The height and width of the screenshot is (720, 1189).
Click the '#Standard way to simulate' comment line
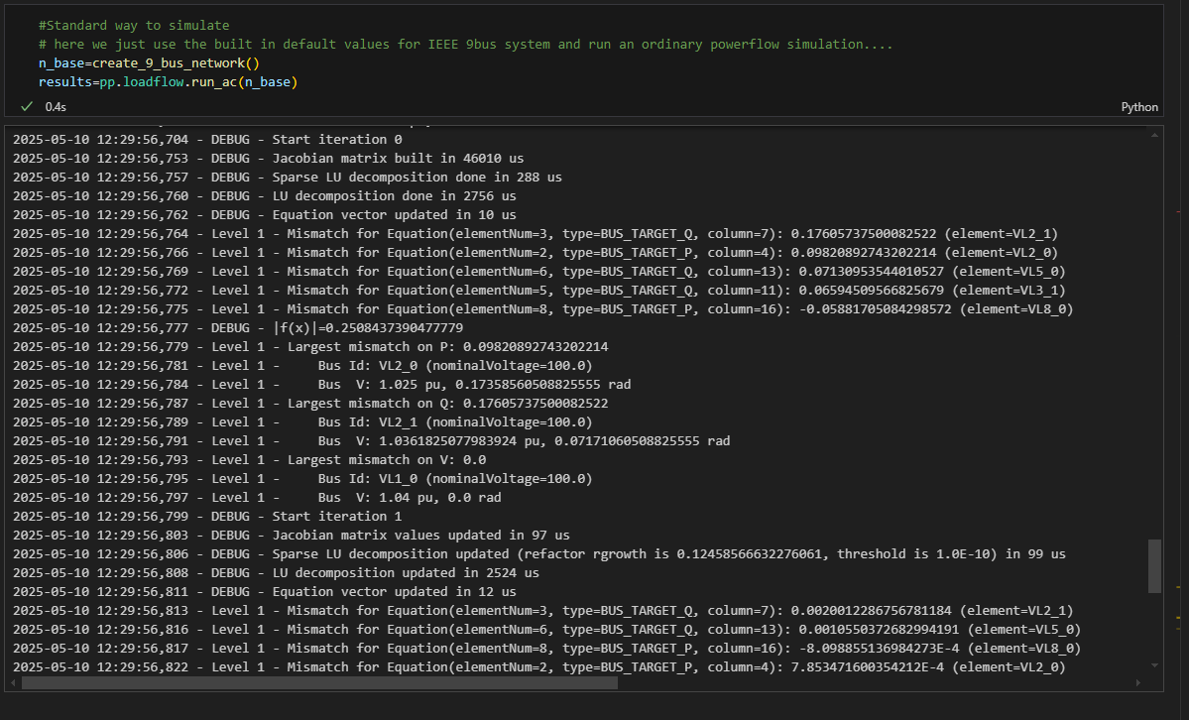(x=133, y=25)
